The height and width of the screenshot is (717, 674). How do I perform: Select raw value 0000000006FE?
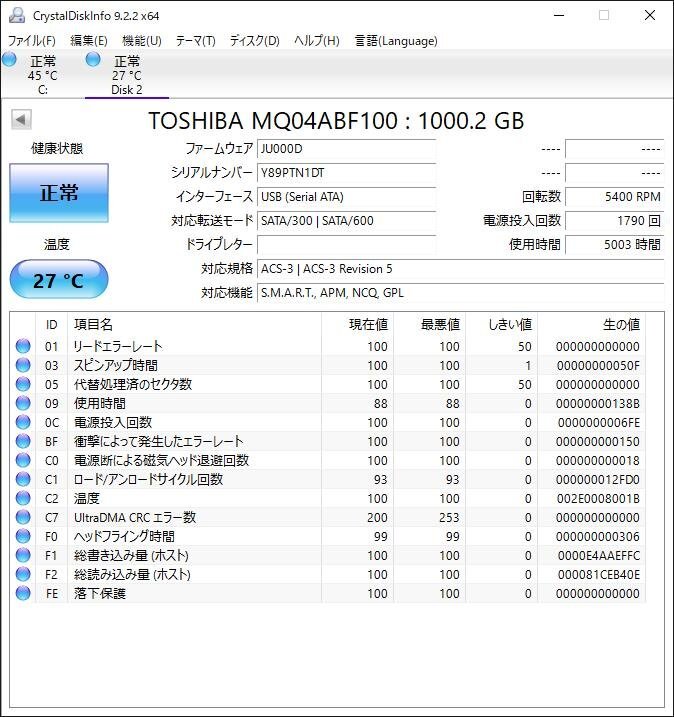click(x=599, y=423)
